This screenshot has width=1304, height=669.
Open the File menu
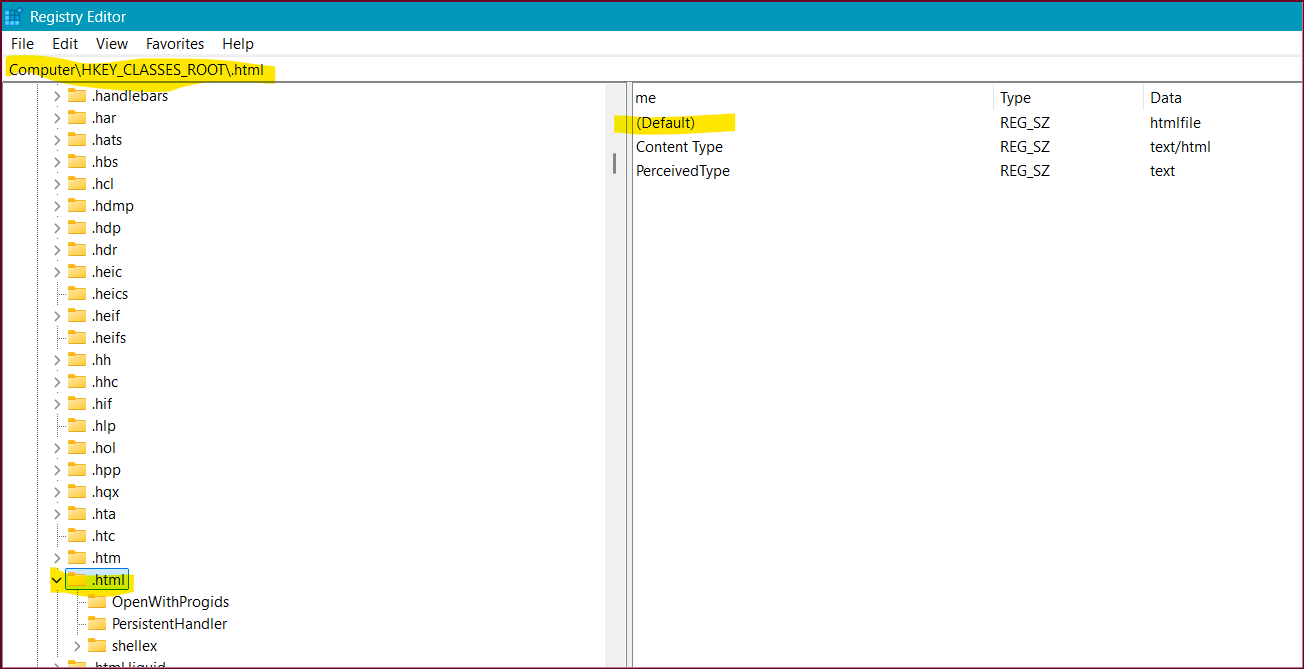point(22,44)
